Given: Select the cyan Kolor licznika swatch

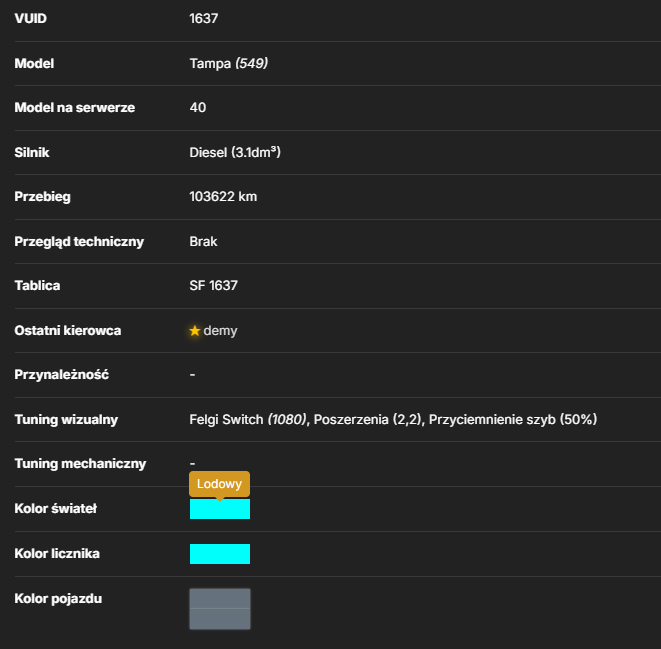Looking at the screenshot, I should (x=220, y=554).
